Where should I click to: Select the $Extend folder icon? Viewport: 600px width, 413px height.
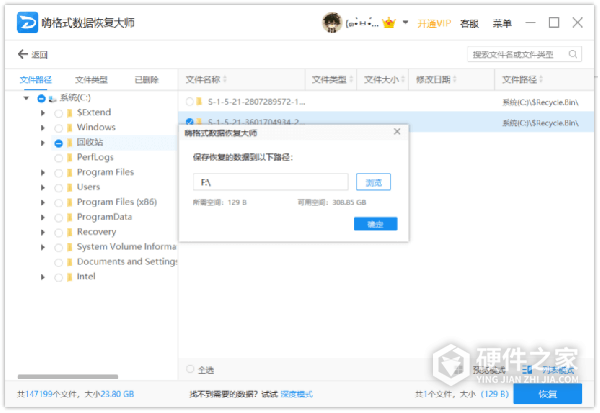click(x=69, y=113)
